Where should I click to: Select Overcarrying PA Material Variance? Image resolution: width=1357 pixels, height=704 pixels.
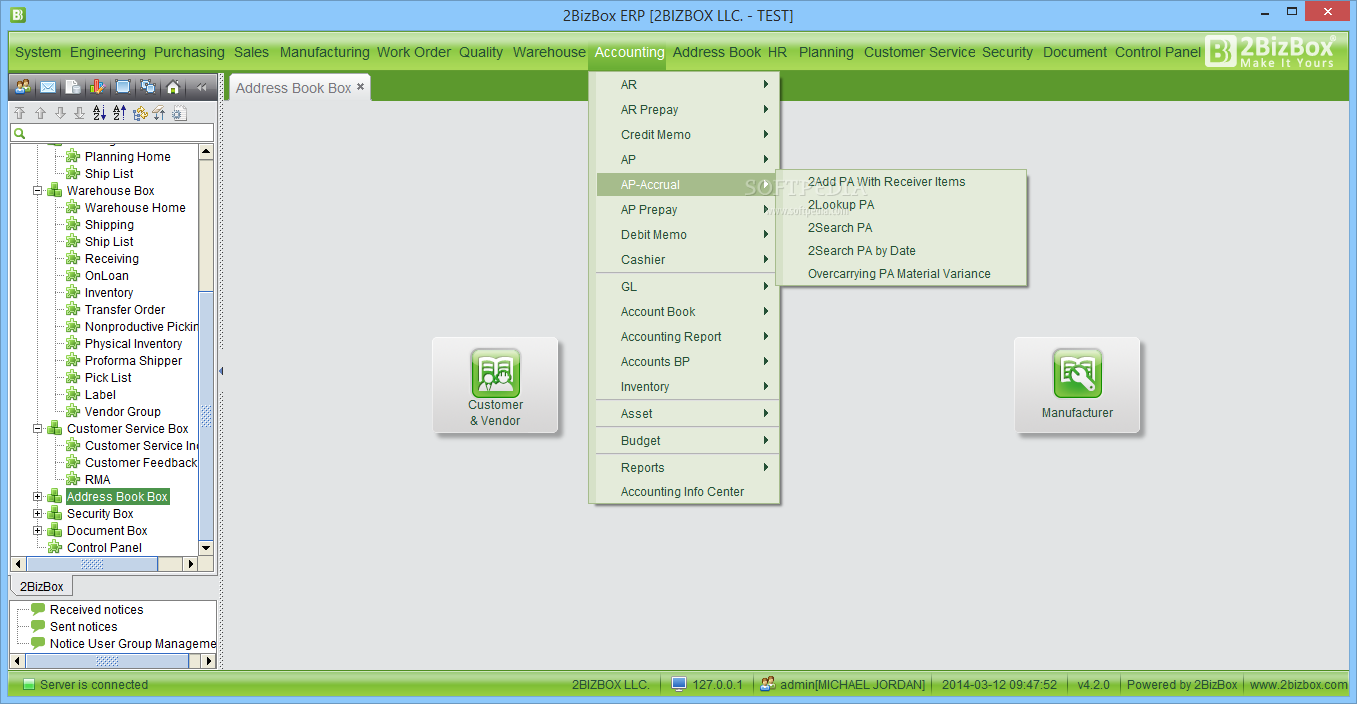901,274
